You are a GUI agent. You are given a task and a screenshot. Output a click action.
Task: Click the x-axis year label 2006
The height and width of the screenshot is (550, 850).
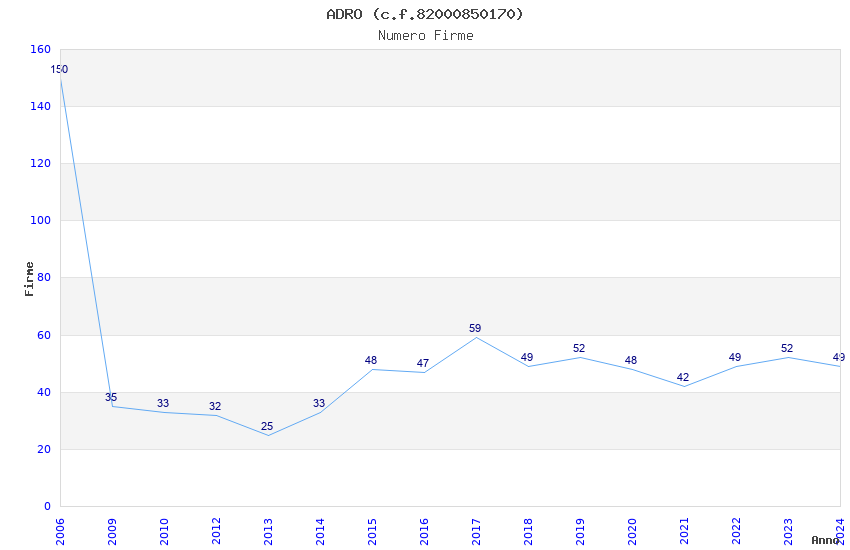(x=60, y=532)
